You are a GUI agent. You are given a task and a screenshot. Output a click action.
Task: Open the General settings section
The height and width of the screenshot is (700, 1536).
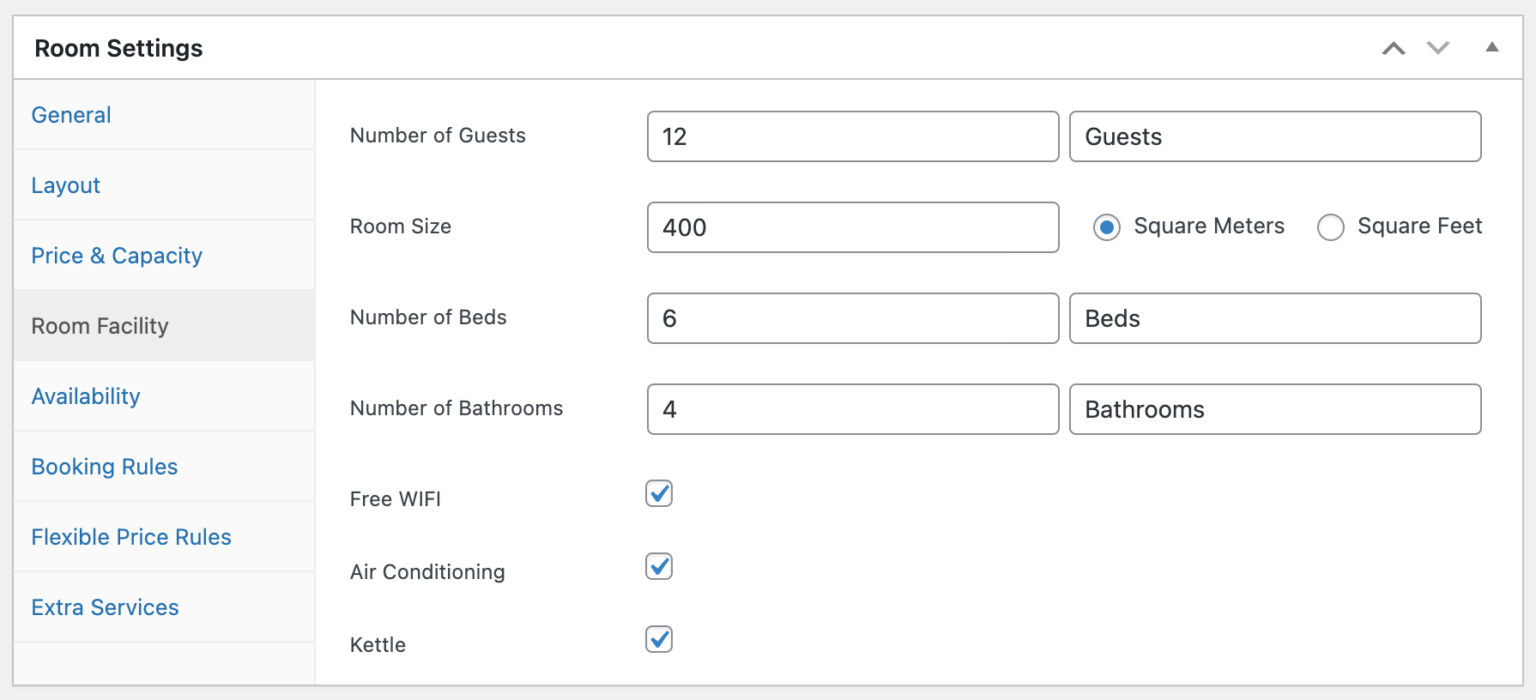71,115
